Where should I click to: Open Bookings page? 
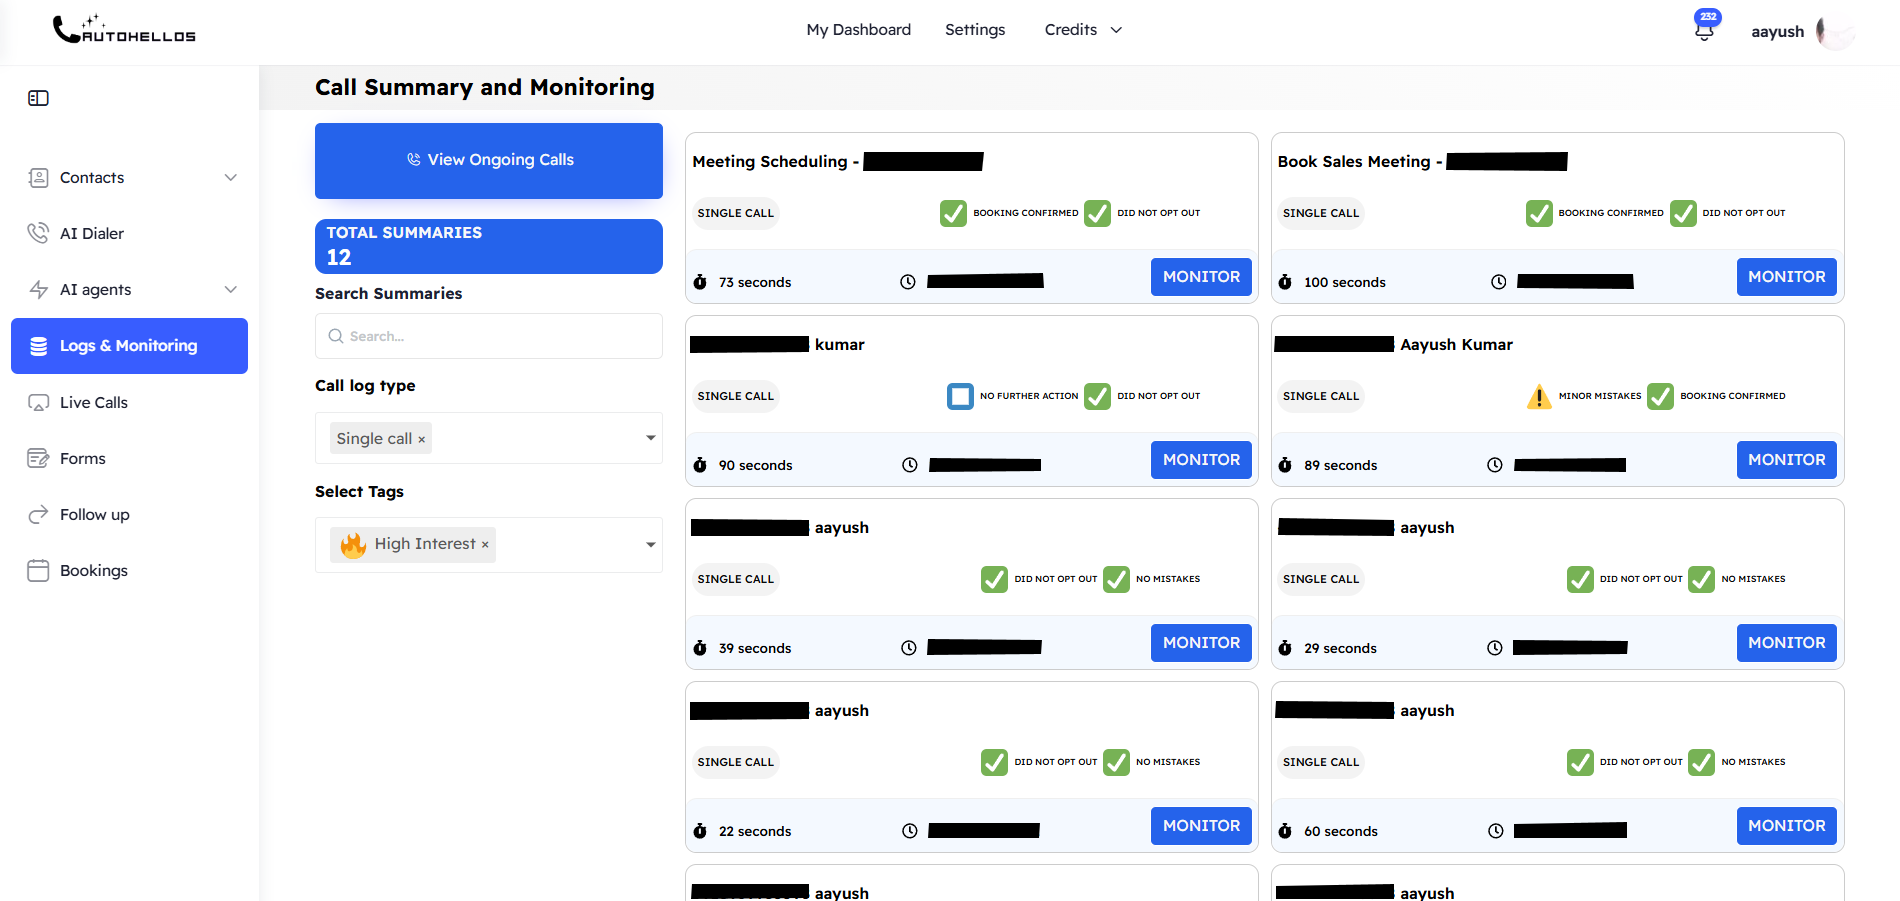94,571
